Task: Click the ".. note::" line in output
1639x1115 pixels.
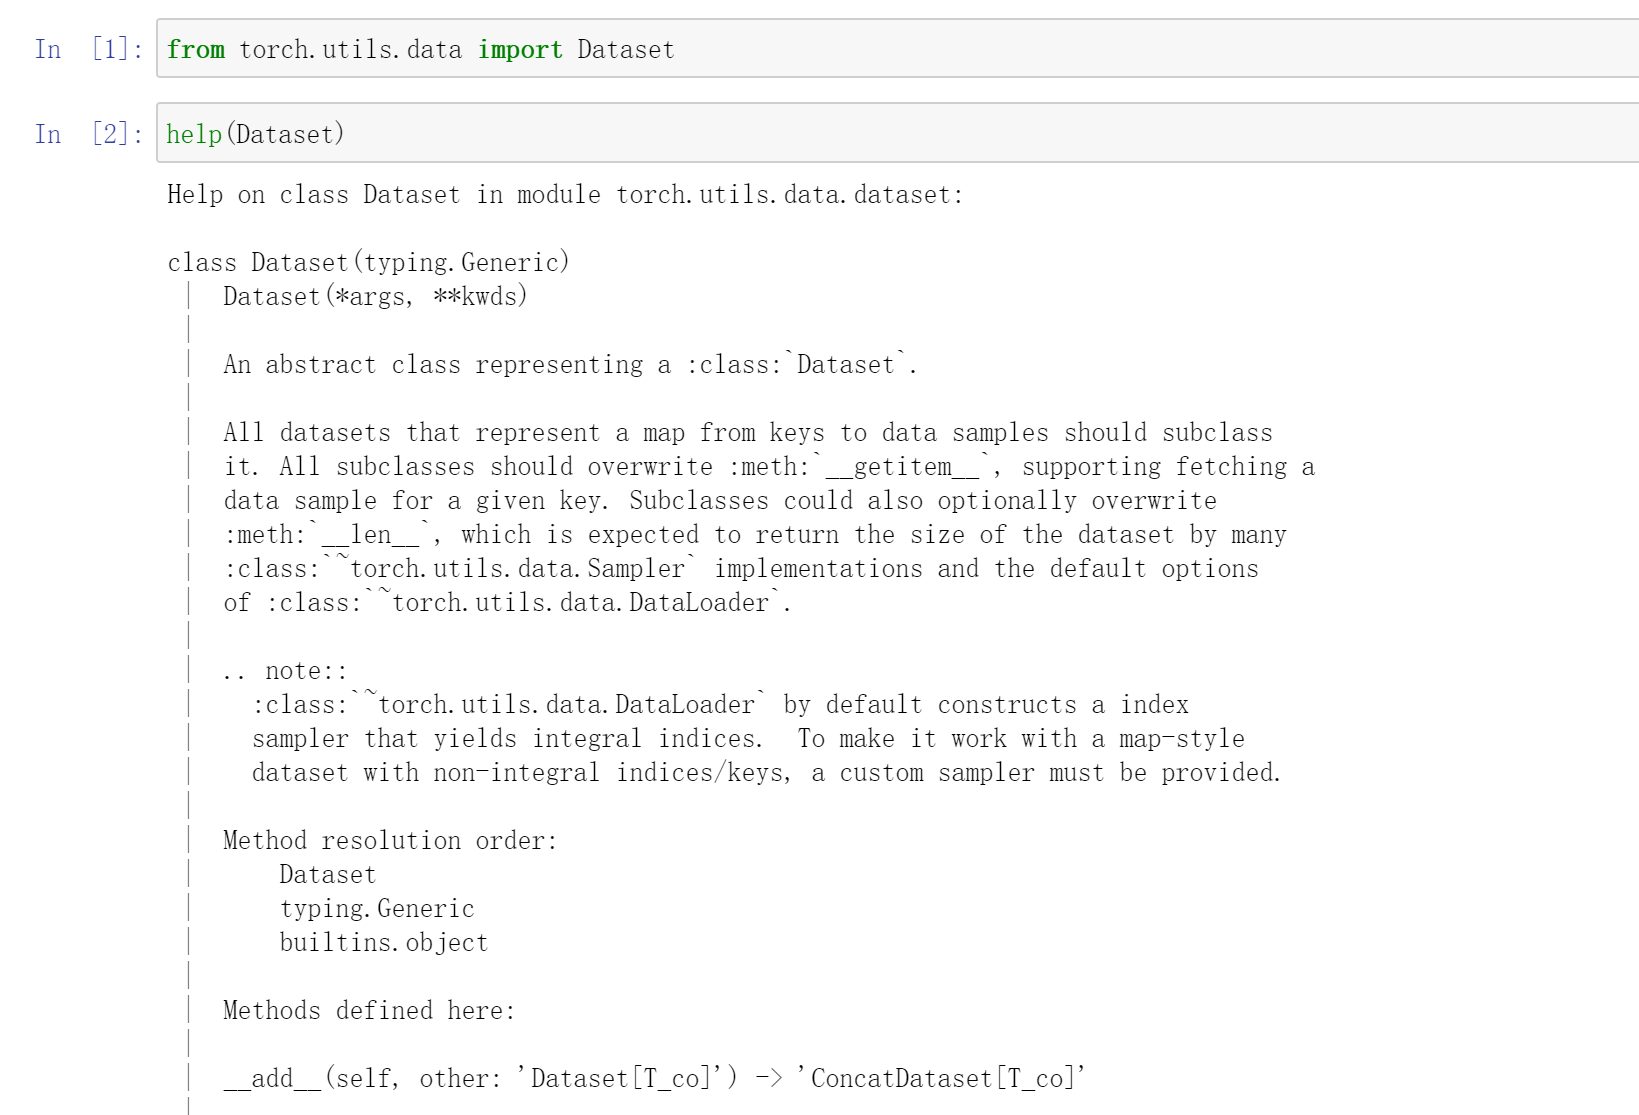Action: click(285, 671)
